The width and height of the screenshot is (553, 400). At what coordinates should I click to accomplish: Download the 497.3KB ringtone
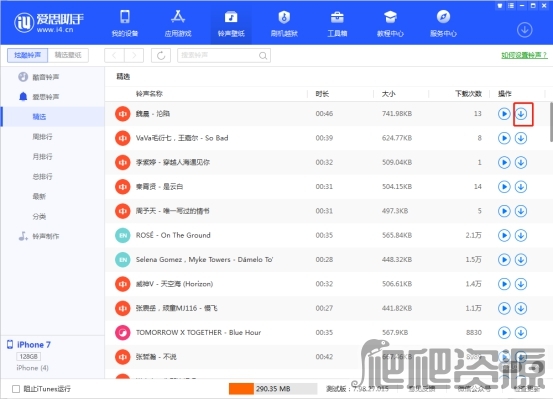521,211
